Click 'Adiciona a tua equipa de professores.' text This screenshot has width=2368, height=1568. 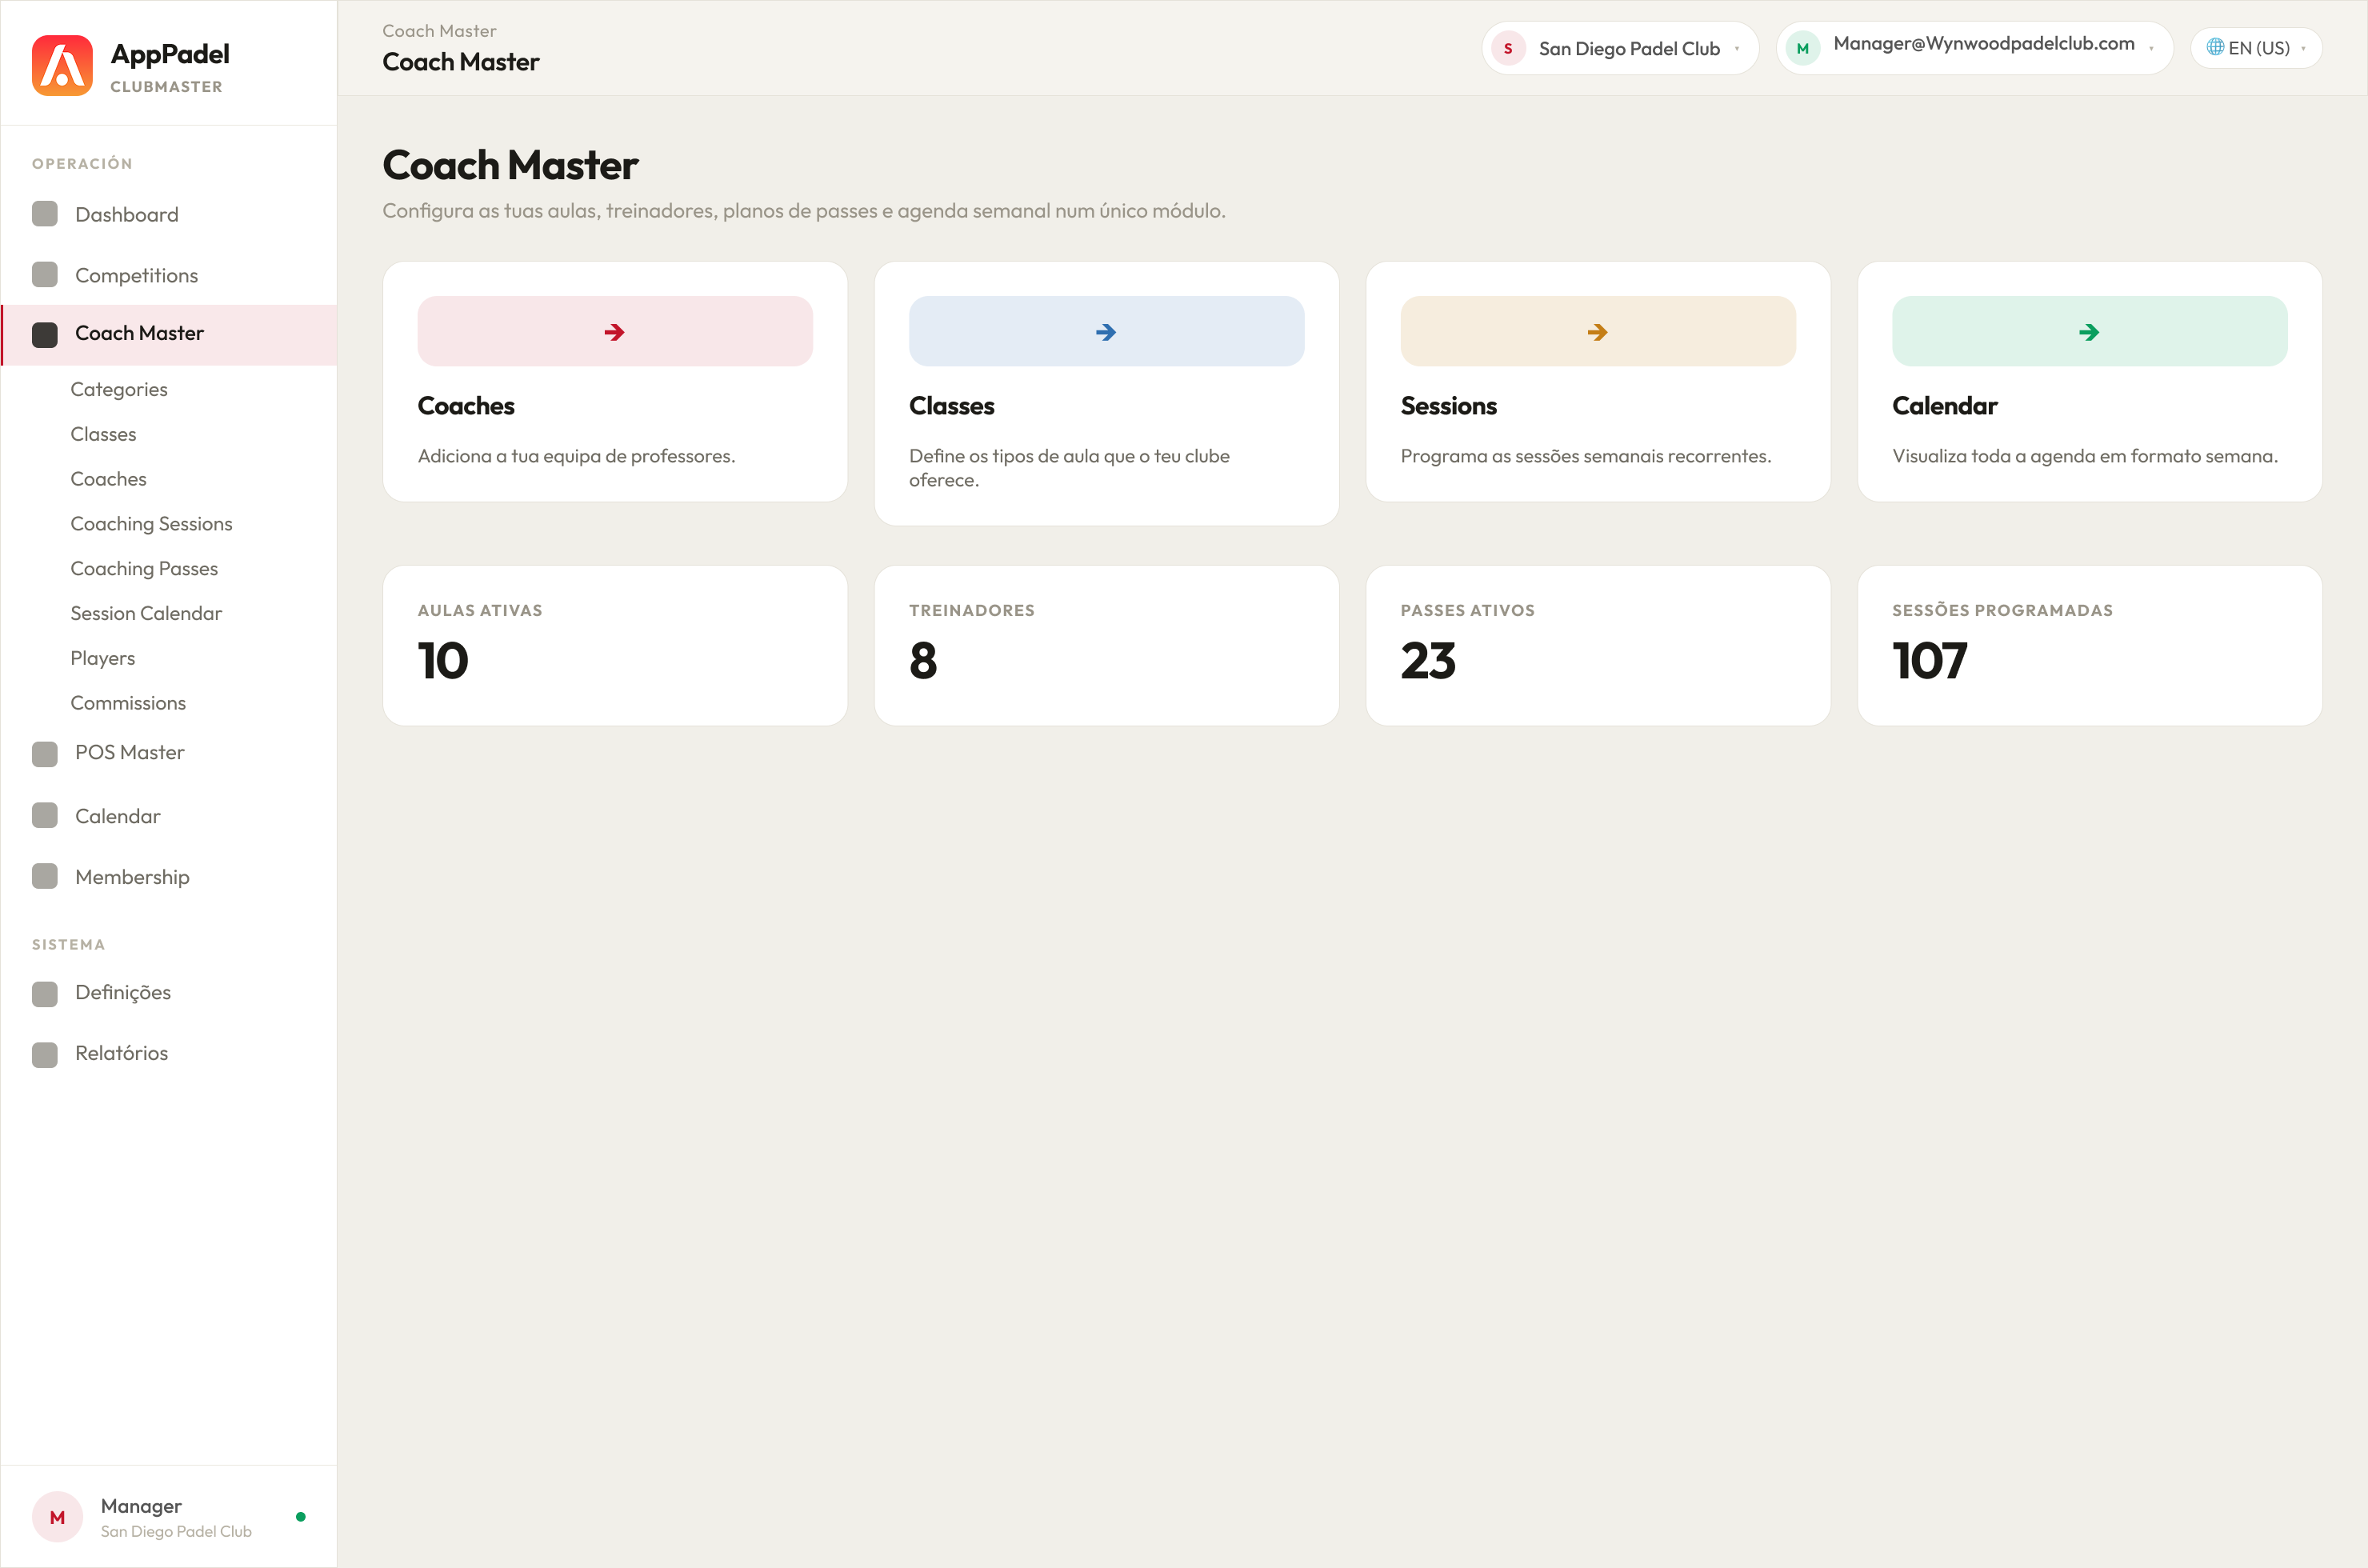click(576, 456)
